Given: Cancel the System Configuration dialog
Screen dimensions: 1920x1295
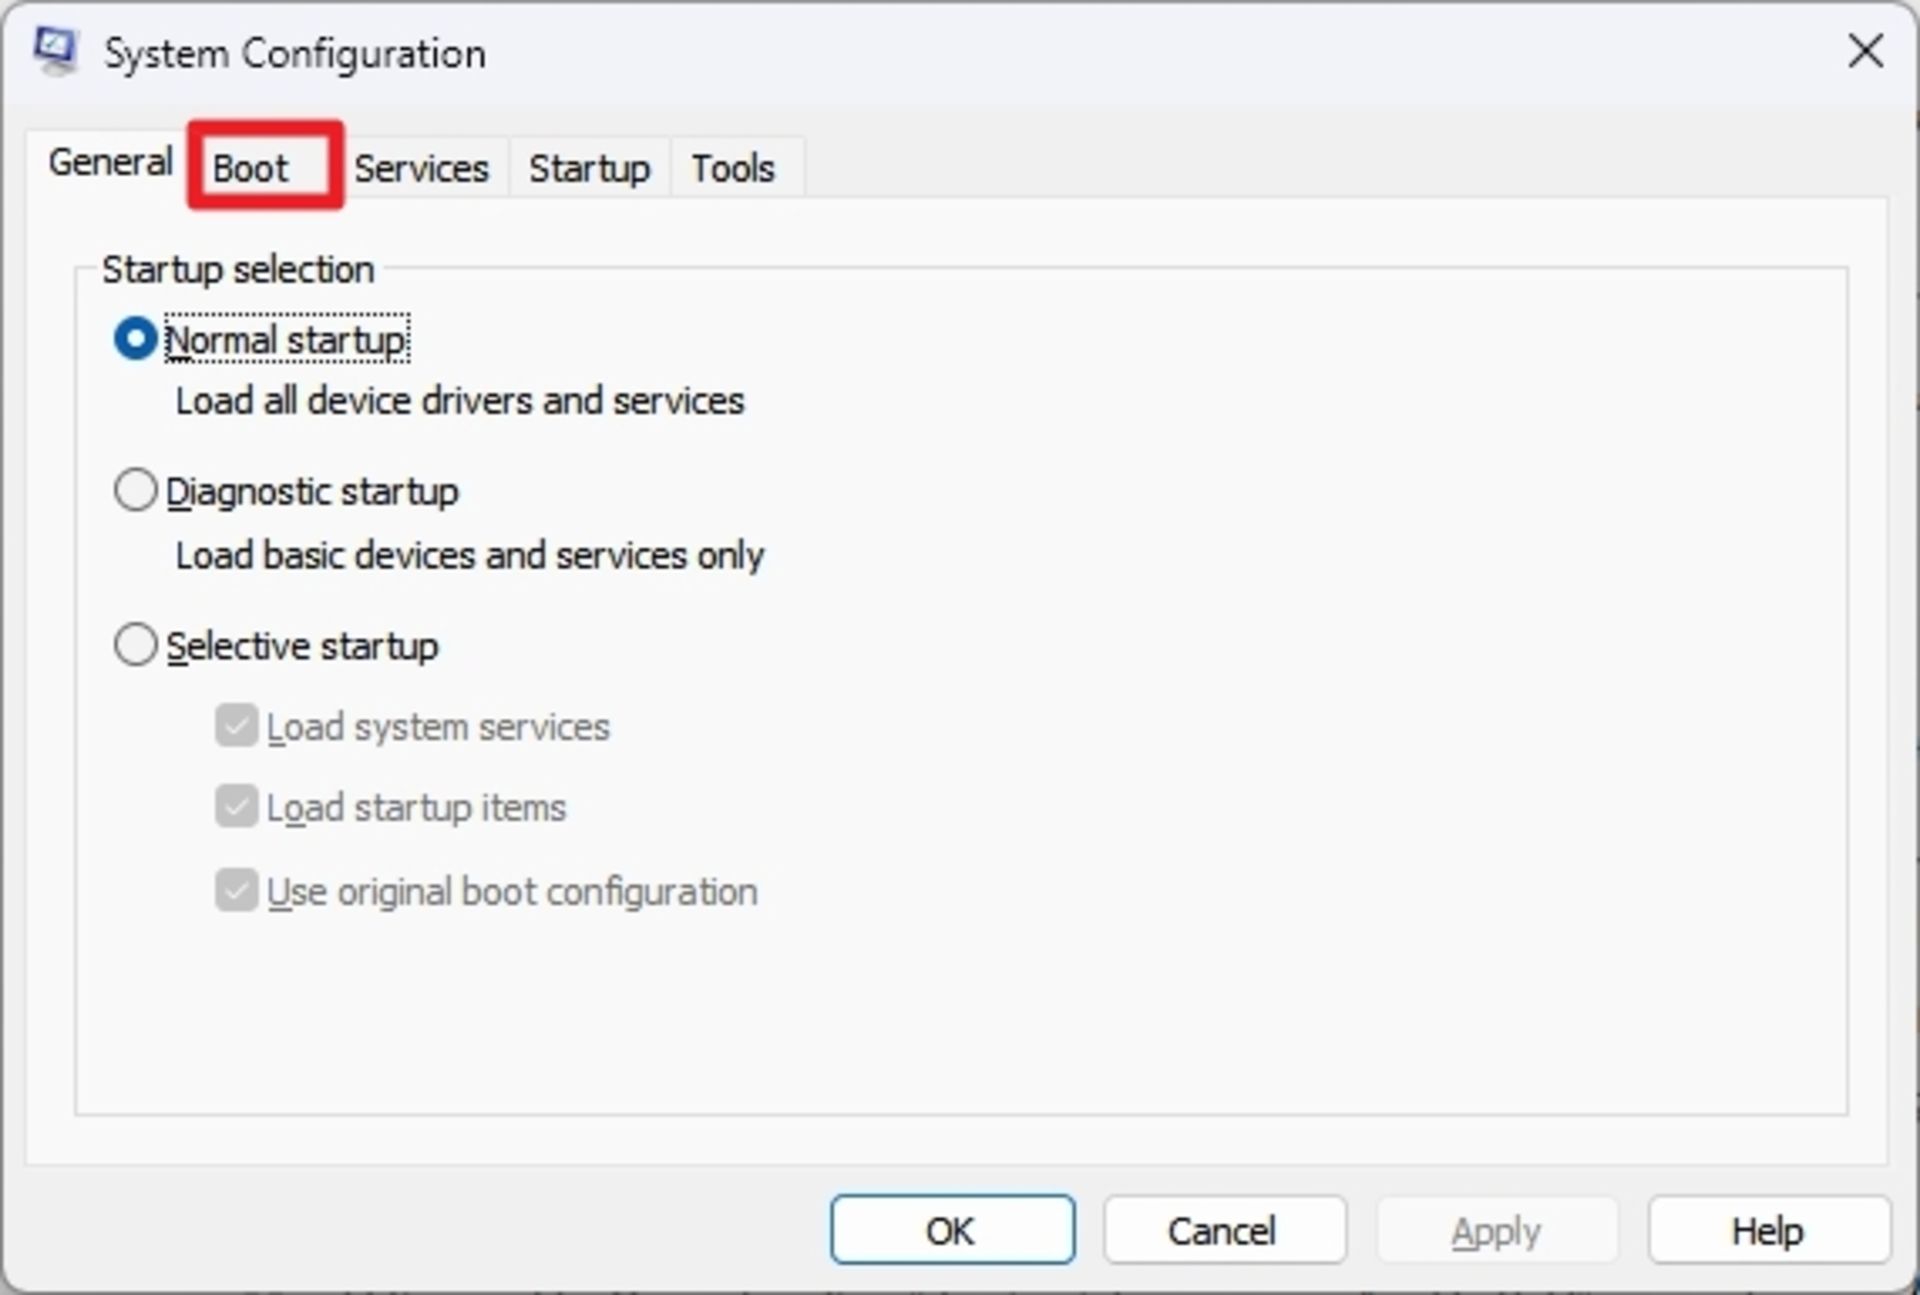Looking at the screenshot, I should (x=1223, y=1229).
